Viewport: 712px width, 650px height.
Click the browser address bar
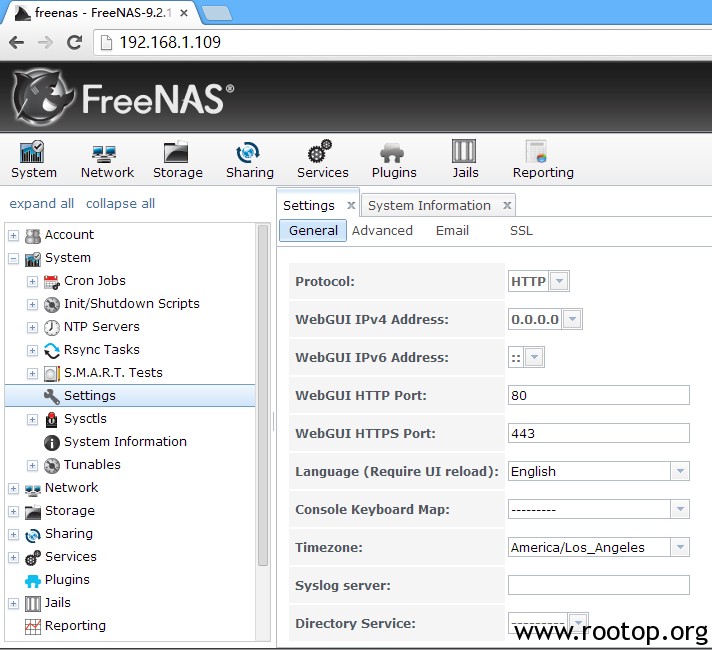pos(402,43)
